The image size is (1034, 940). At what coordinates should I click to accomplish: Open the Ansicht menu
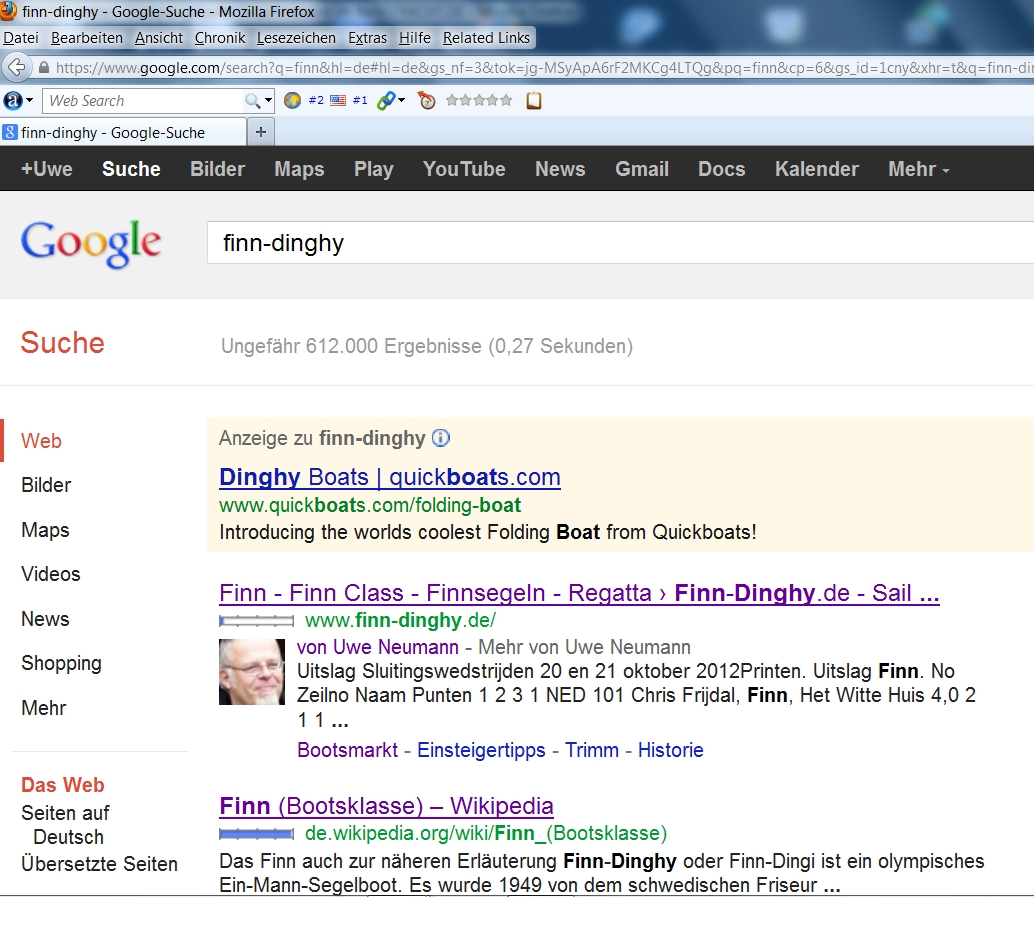click(x=159, y=38)
